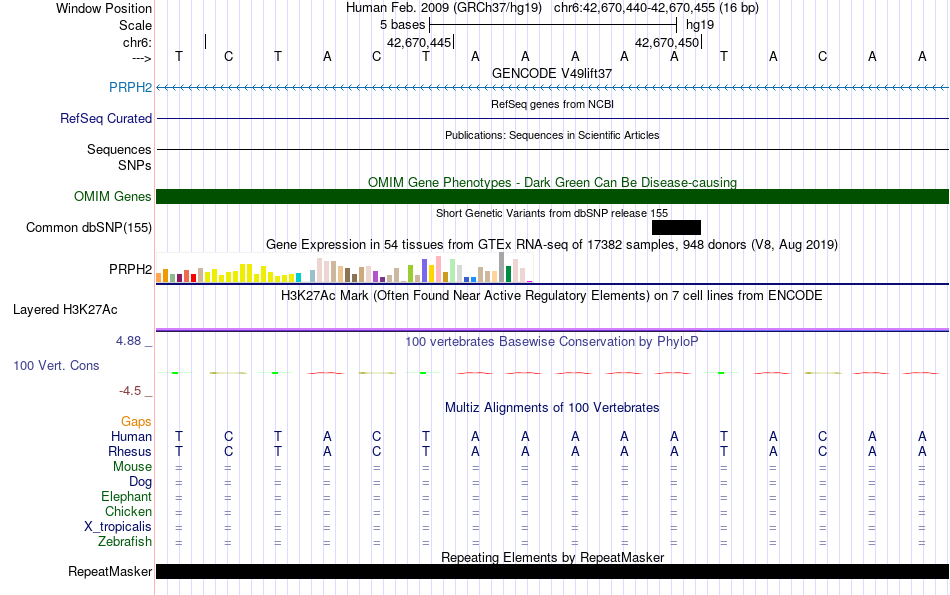Click the Sequences track label
This screenshot has width=950, height=595.
[119, 149]
